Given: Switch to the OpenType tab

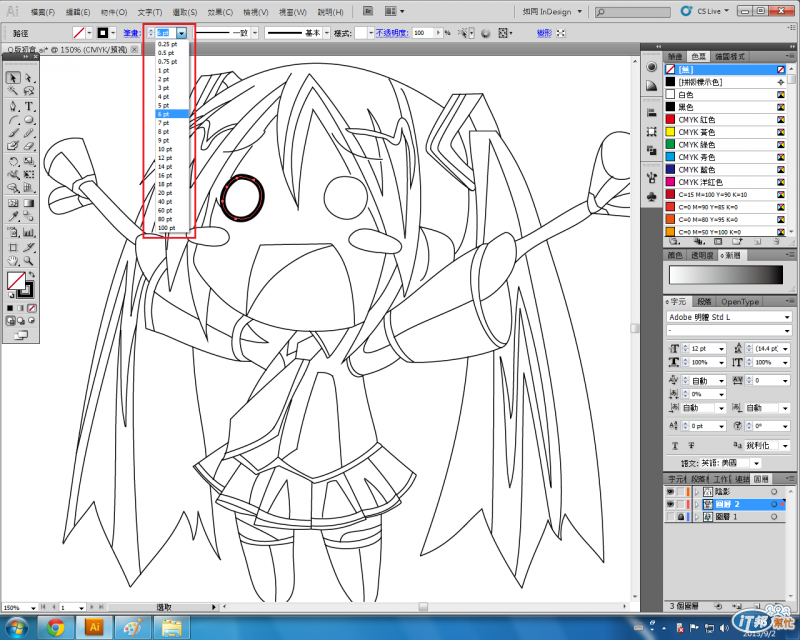Looking at the screenshot, I should click(740, 302).
